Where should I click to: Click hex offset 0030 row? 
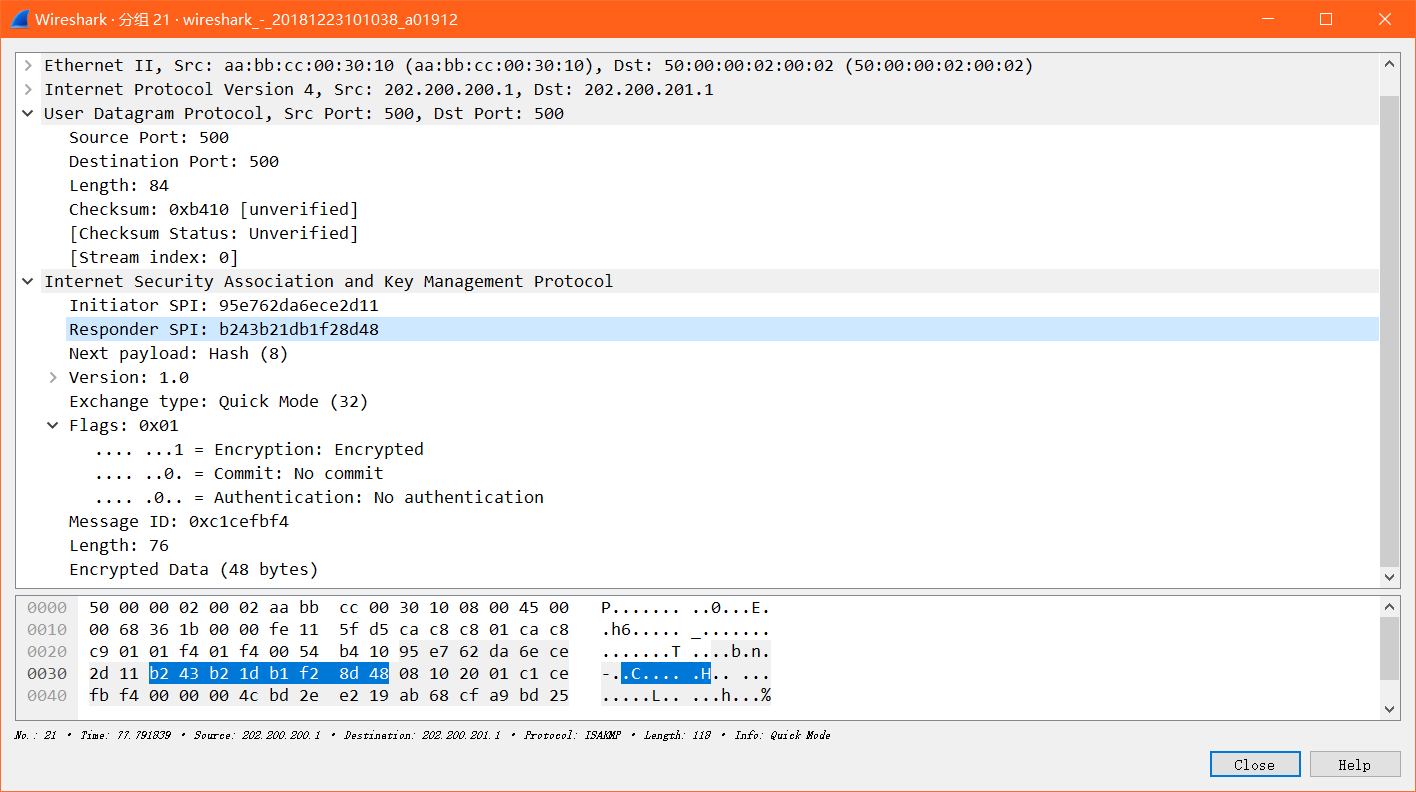tap(47, 673)
